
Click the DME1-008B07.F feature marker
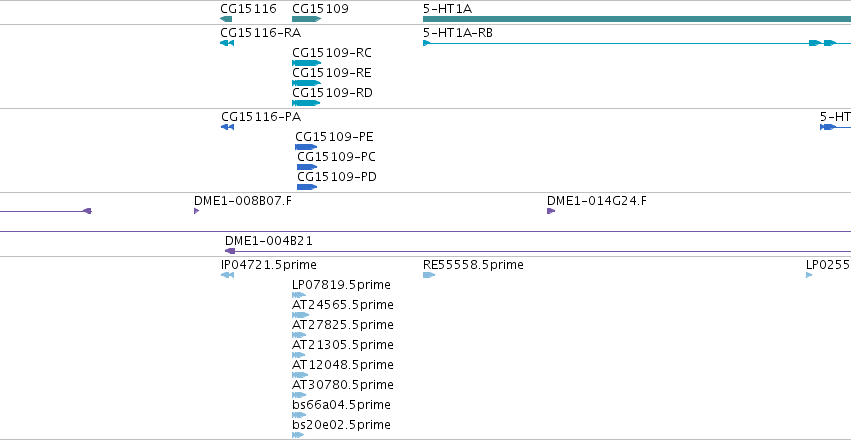coord(196,211)
